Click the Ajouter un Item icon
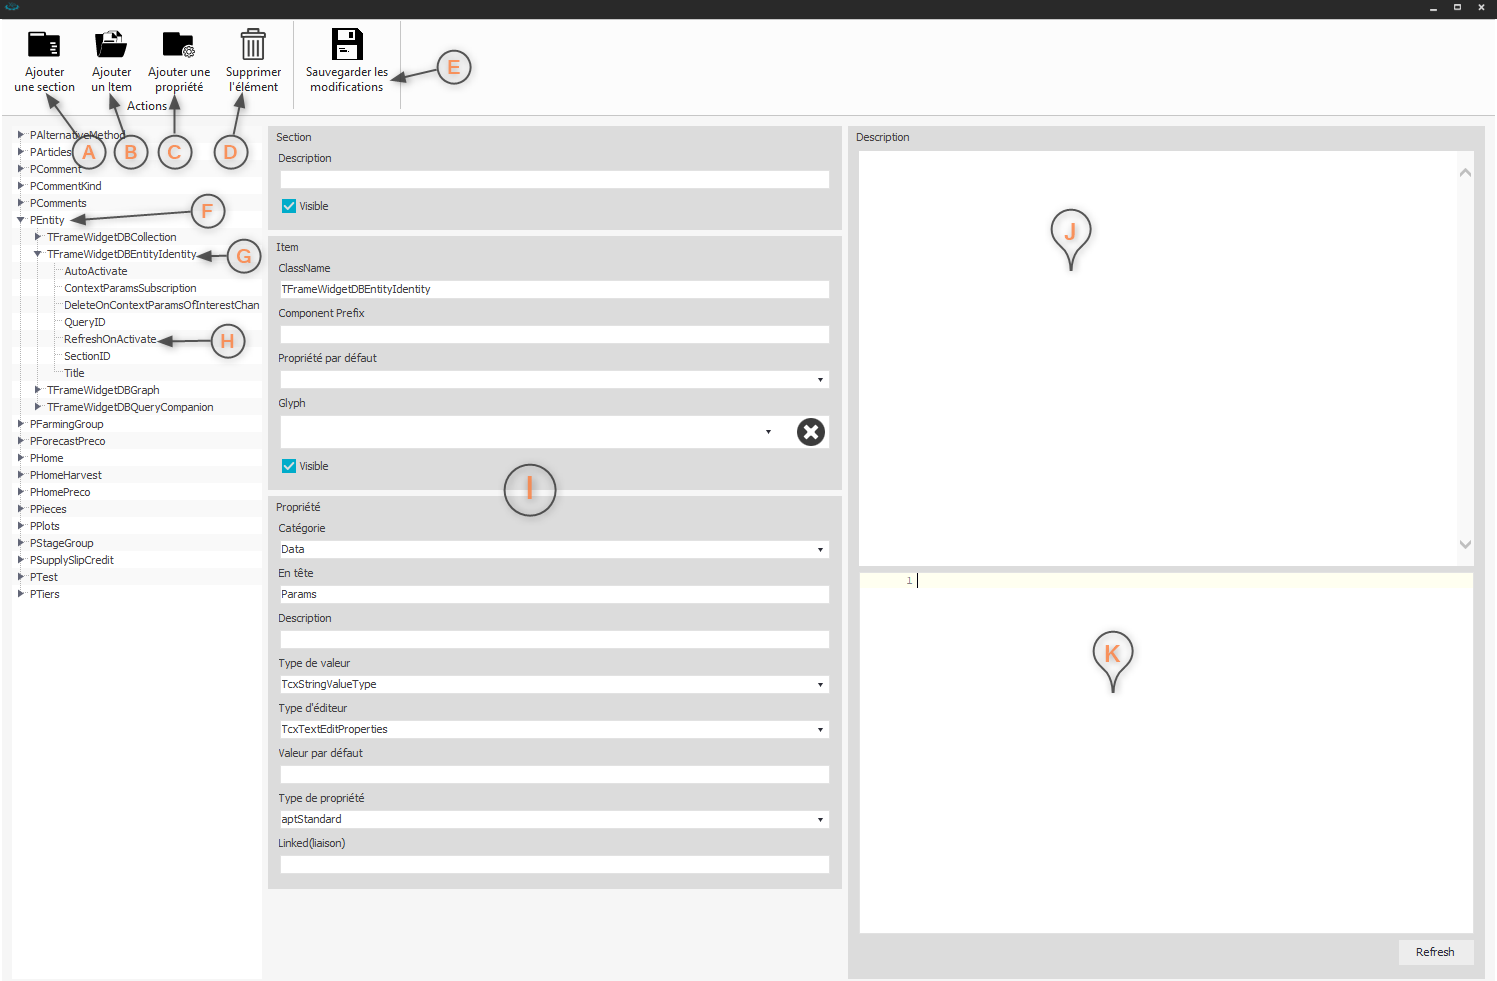This screenshot has height=981, width=1497. click(111, 45)
